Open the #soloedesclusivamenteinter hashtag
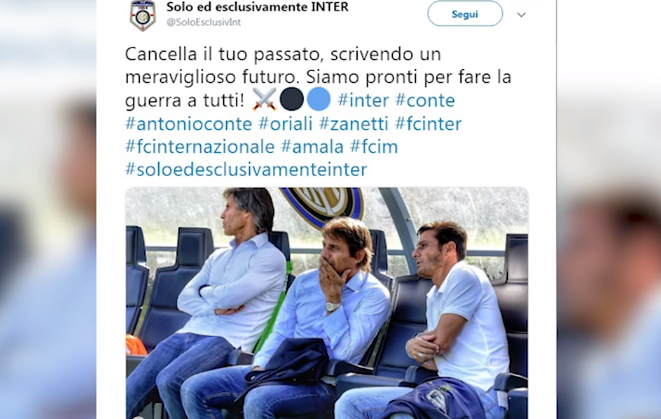Screen dimensions: 661x419 [x=246, y=169]
